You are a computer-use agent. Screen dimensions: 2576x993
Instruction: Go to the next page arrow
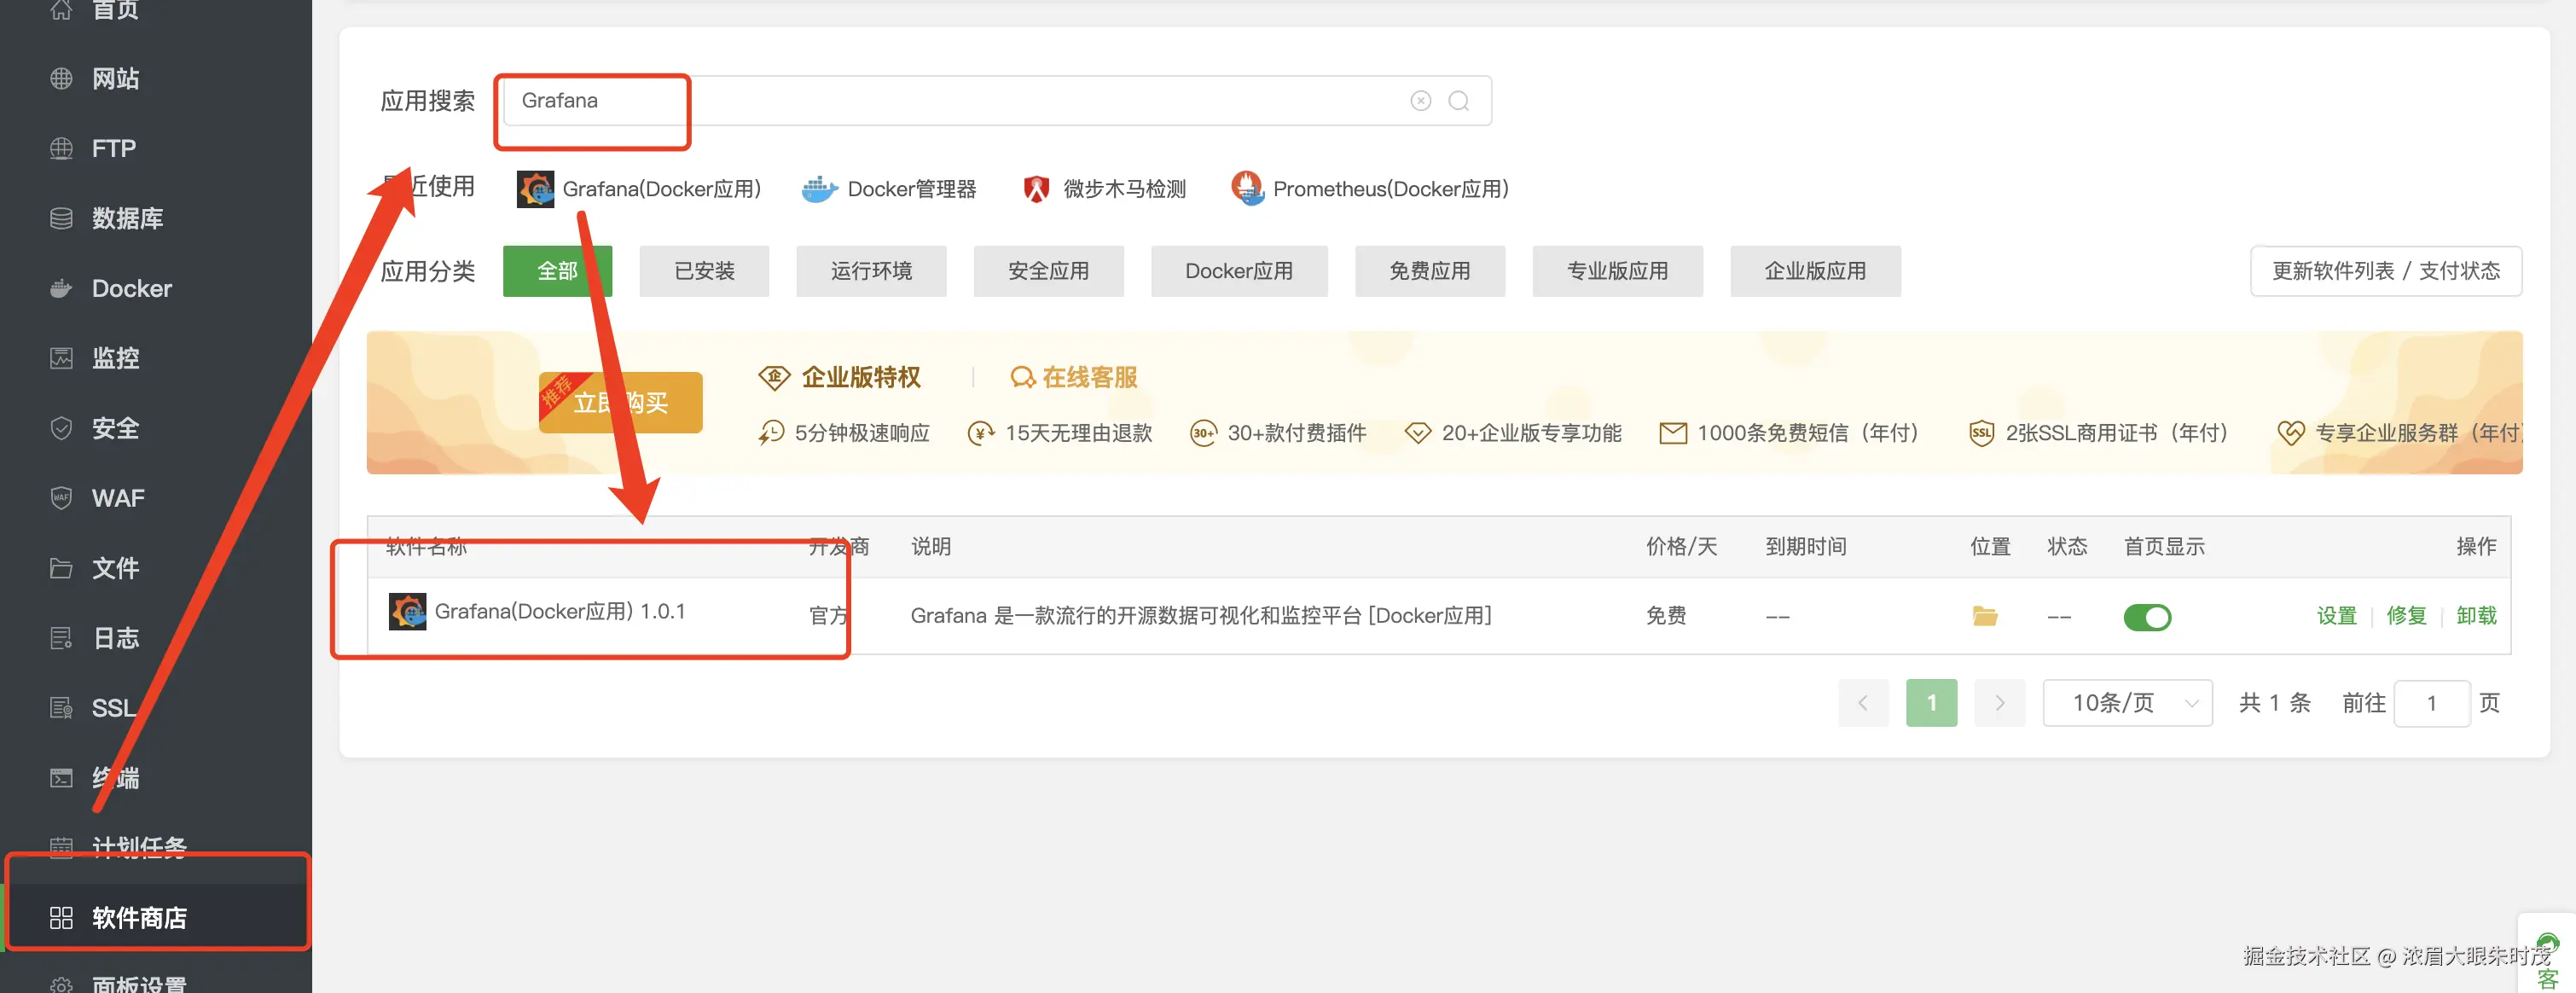[1999, 703]
